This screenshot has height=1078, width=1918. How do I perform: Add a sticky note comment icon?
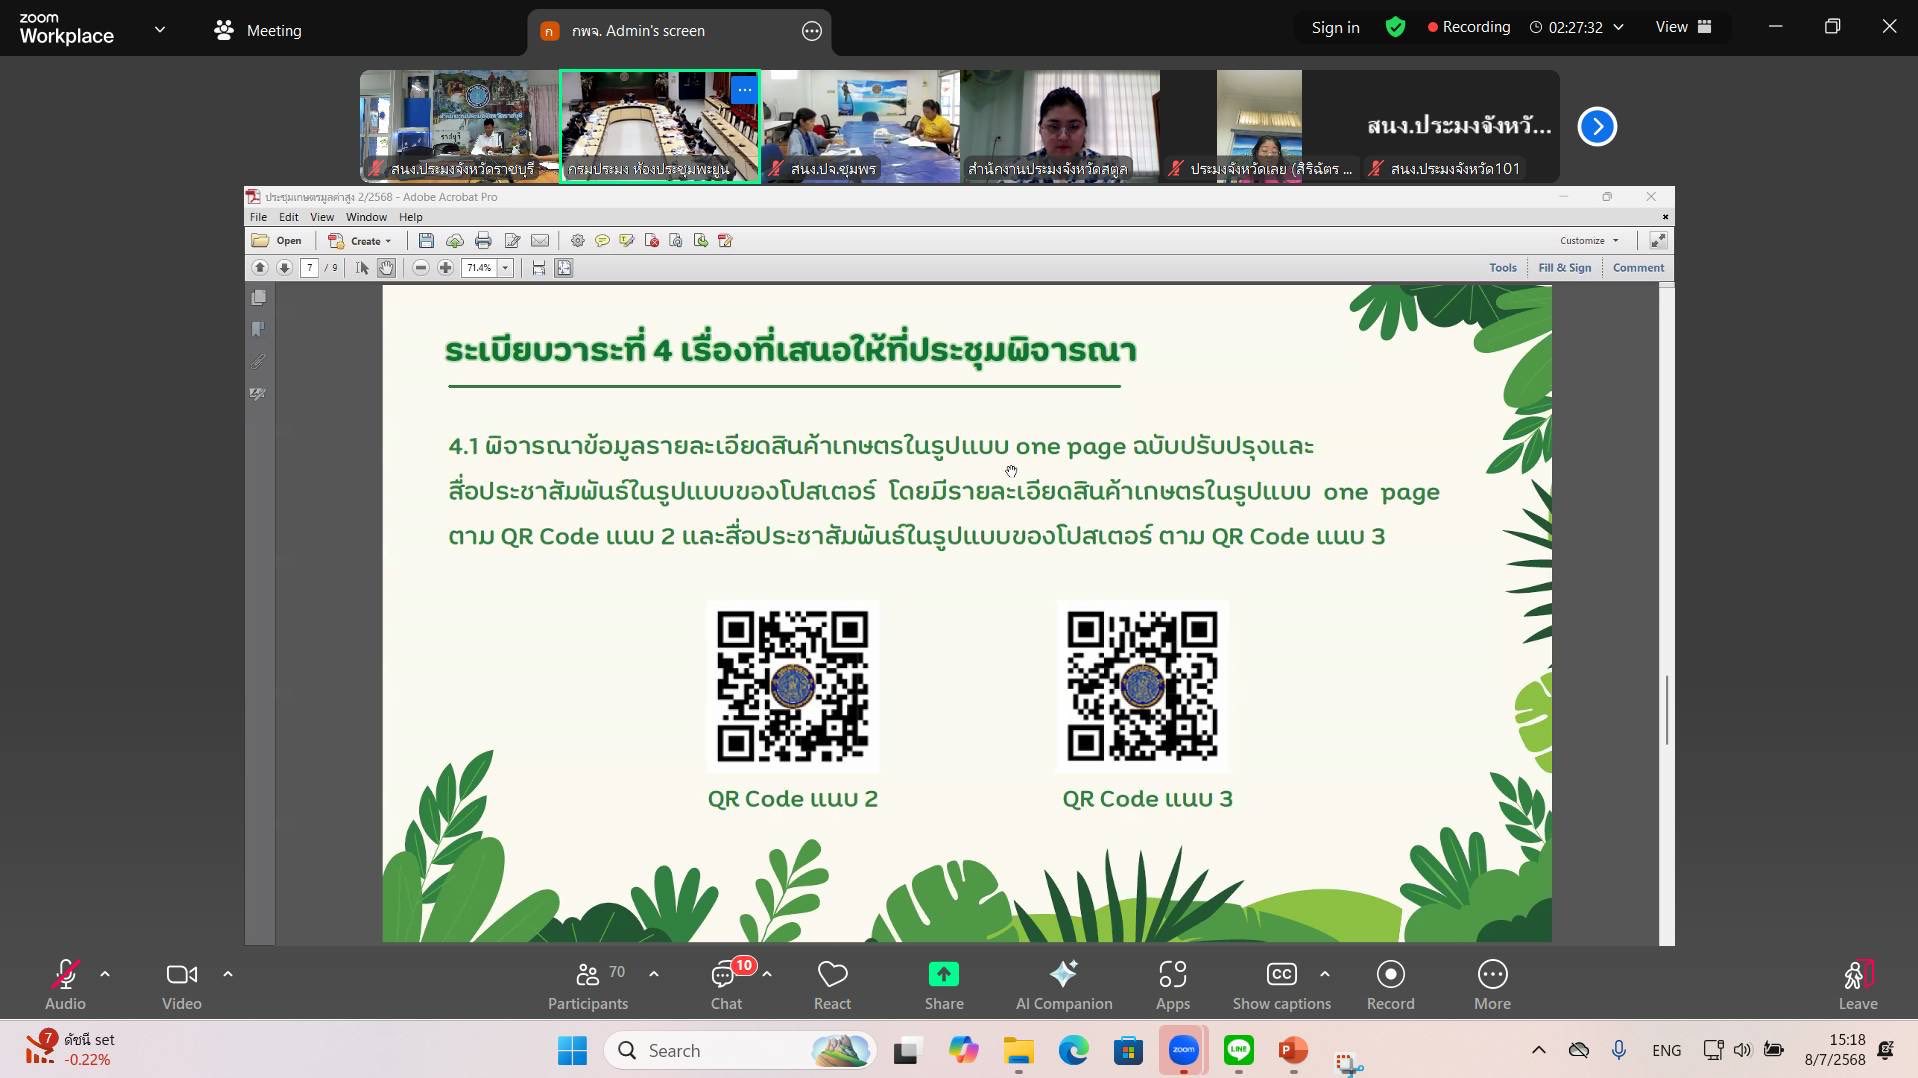602,241
